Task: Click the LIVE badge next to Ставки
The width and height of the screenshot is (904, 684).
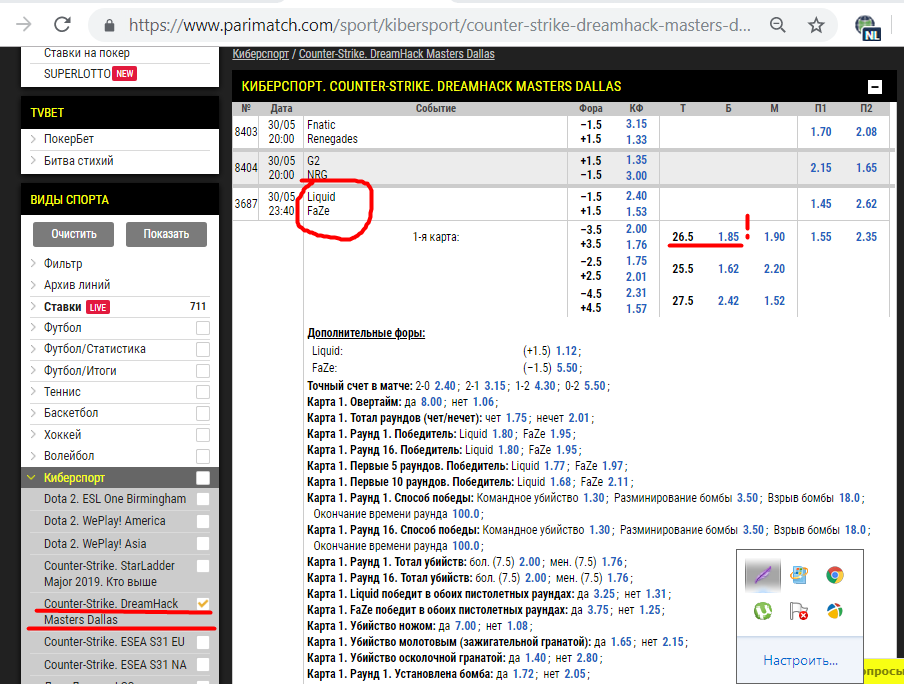Action: pos(97,307)
